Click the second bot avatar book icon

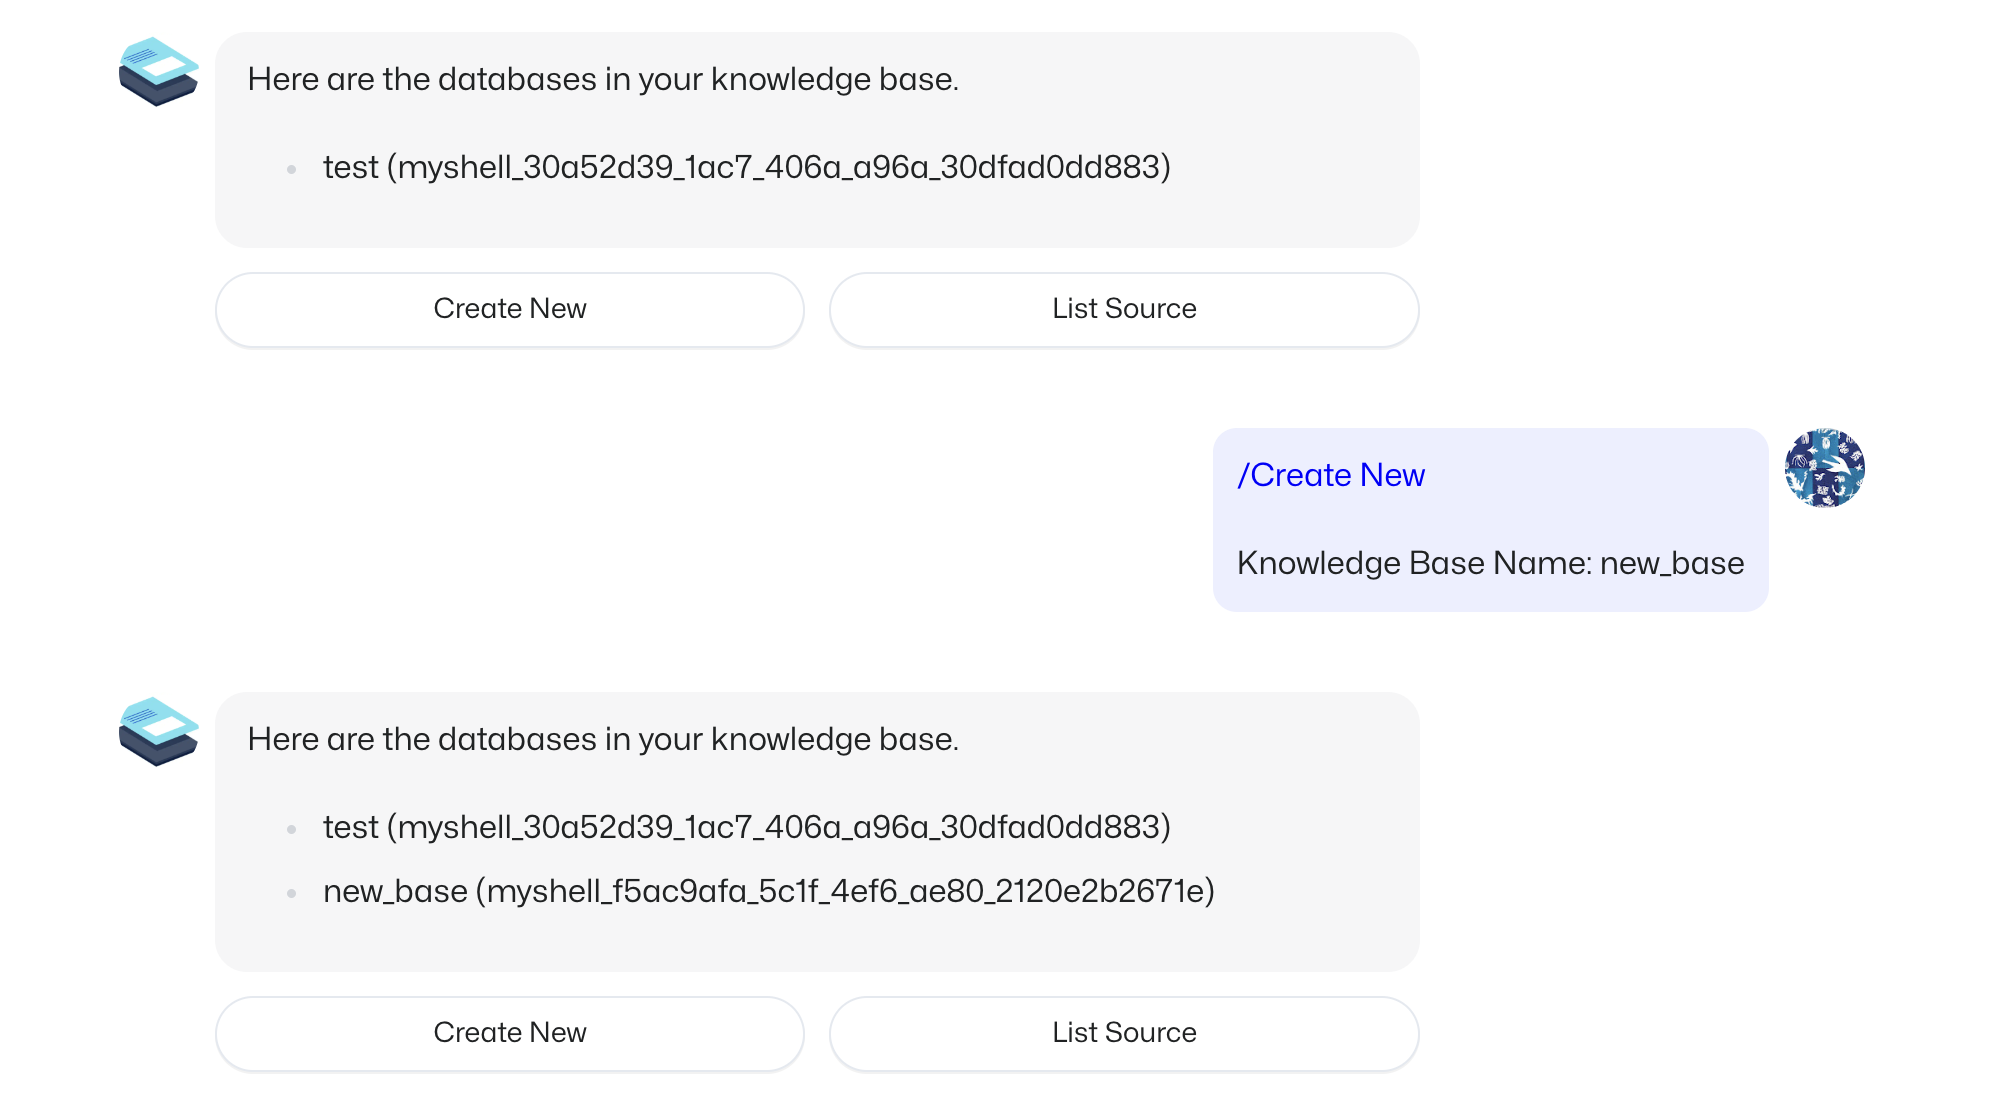coord(158,732)
